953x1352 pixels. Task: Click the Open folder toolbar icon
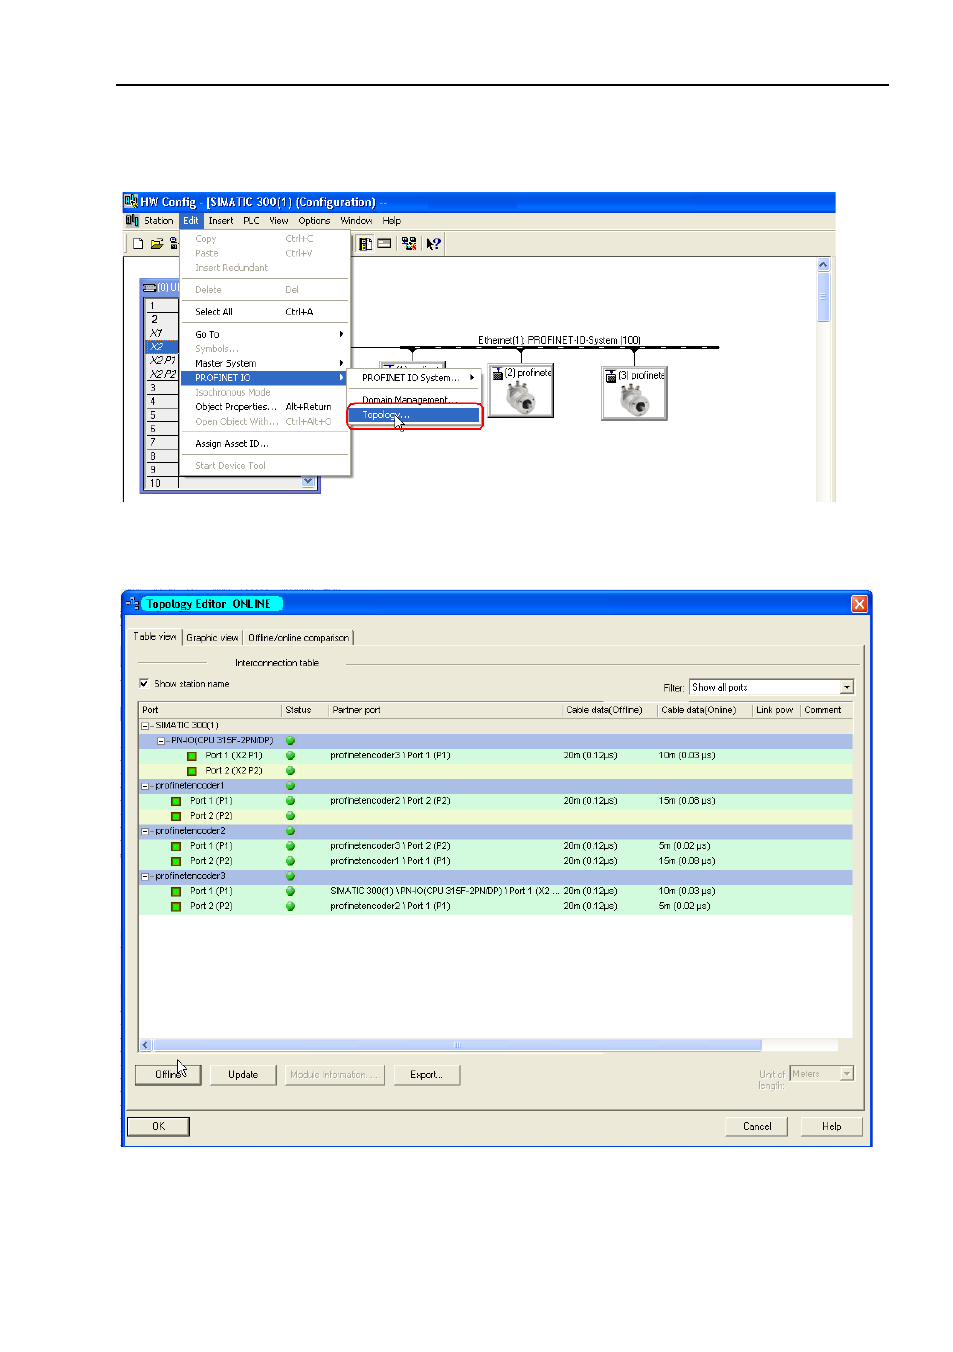point(157,243)
